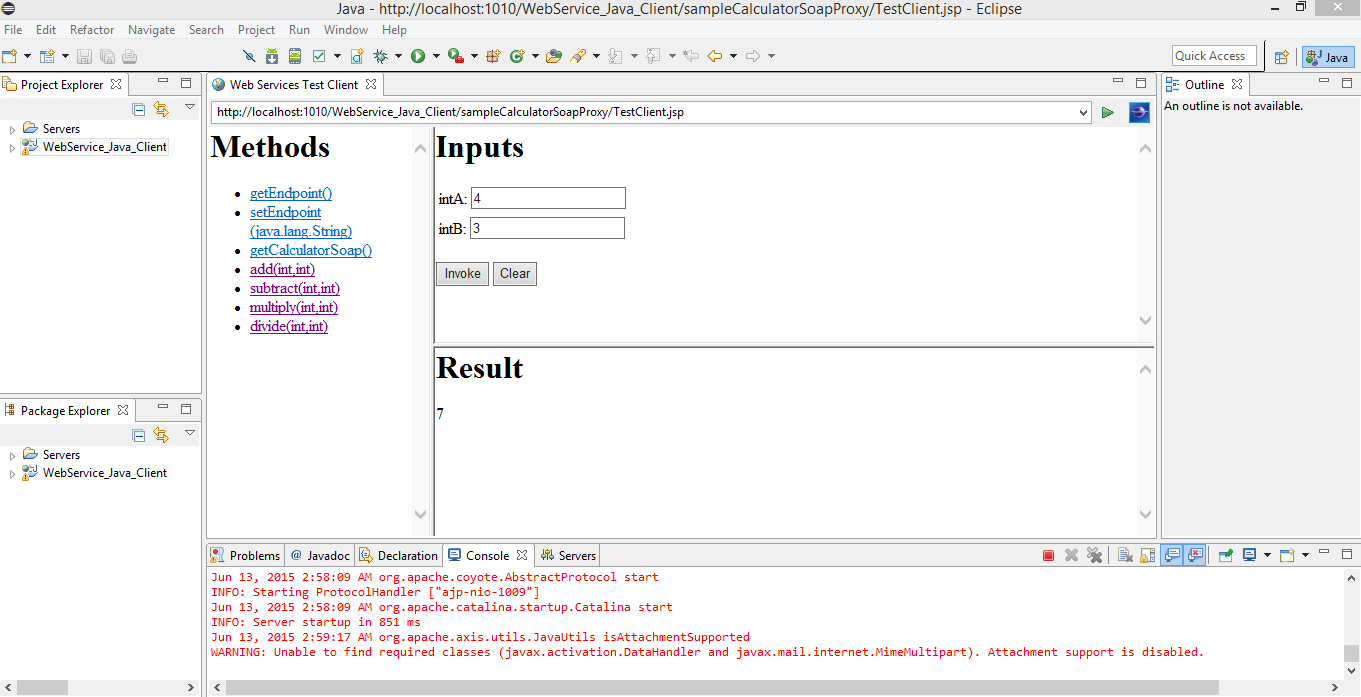Screen dimensions: 1361x697
Task: Toggle Link with Editor in Package Explorer
Action: point(161,435)
